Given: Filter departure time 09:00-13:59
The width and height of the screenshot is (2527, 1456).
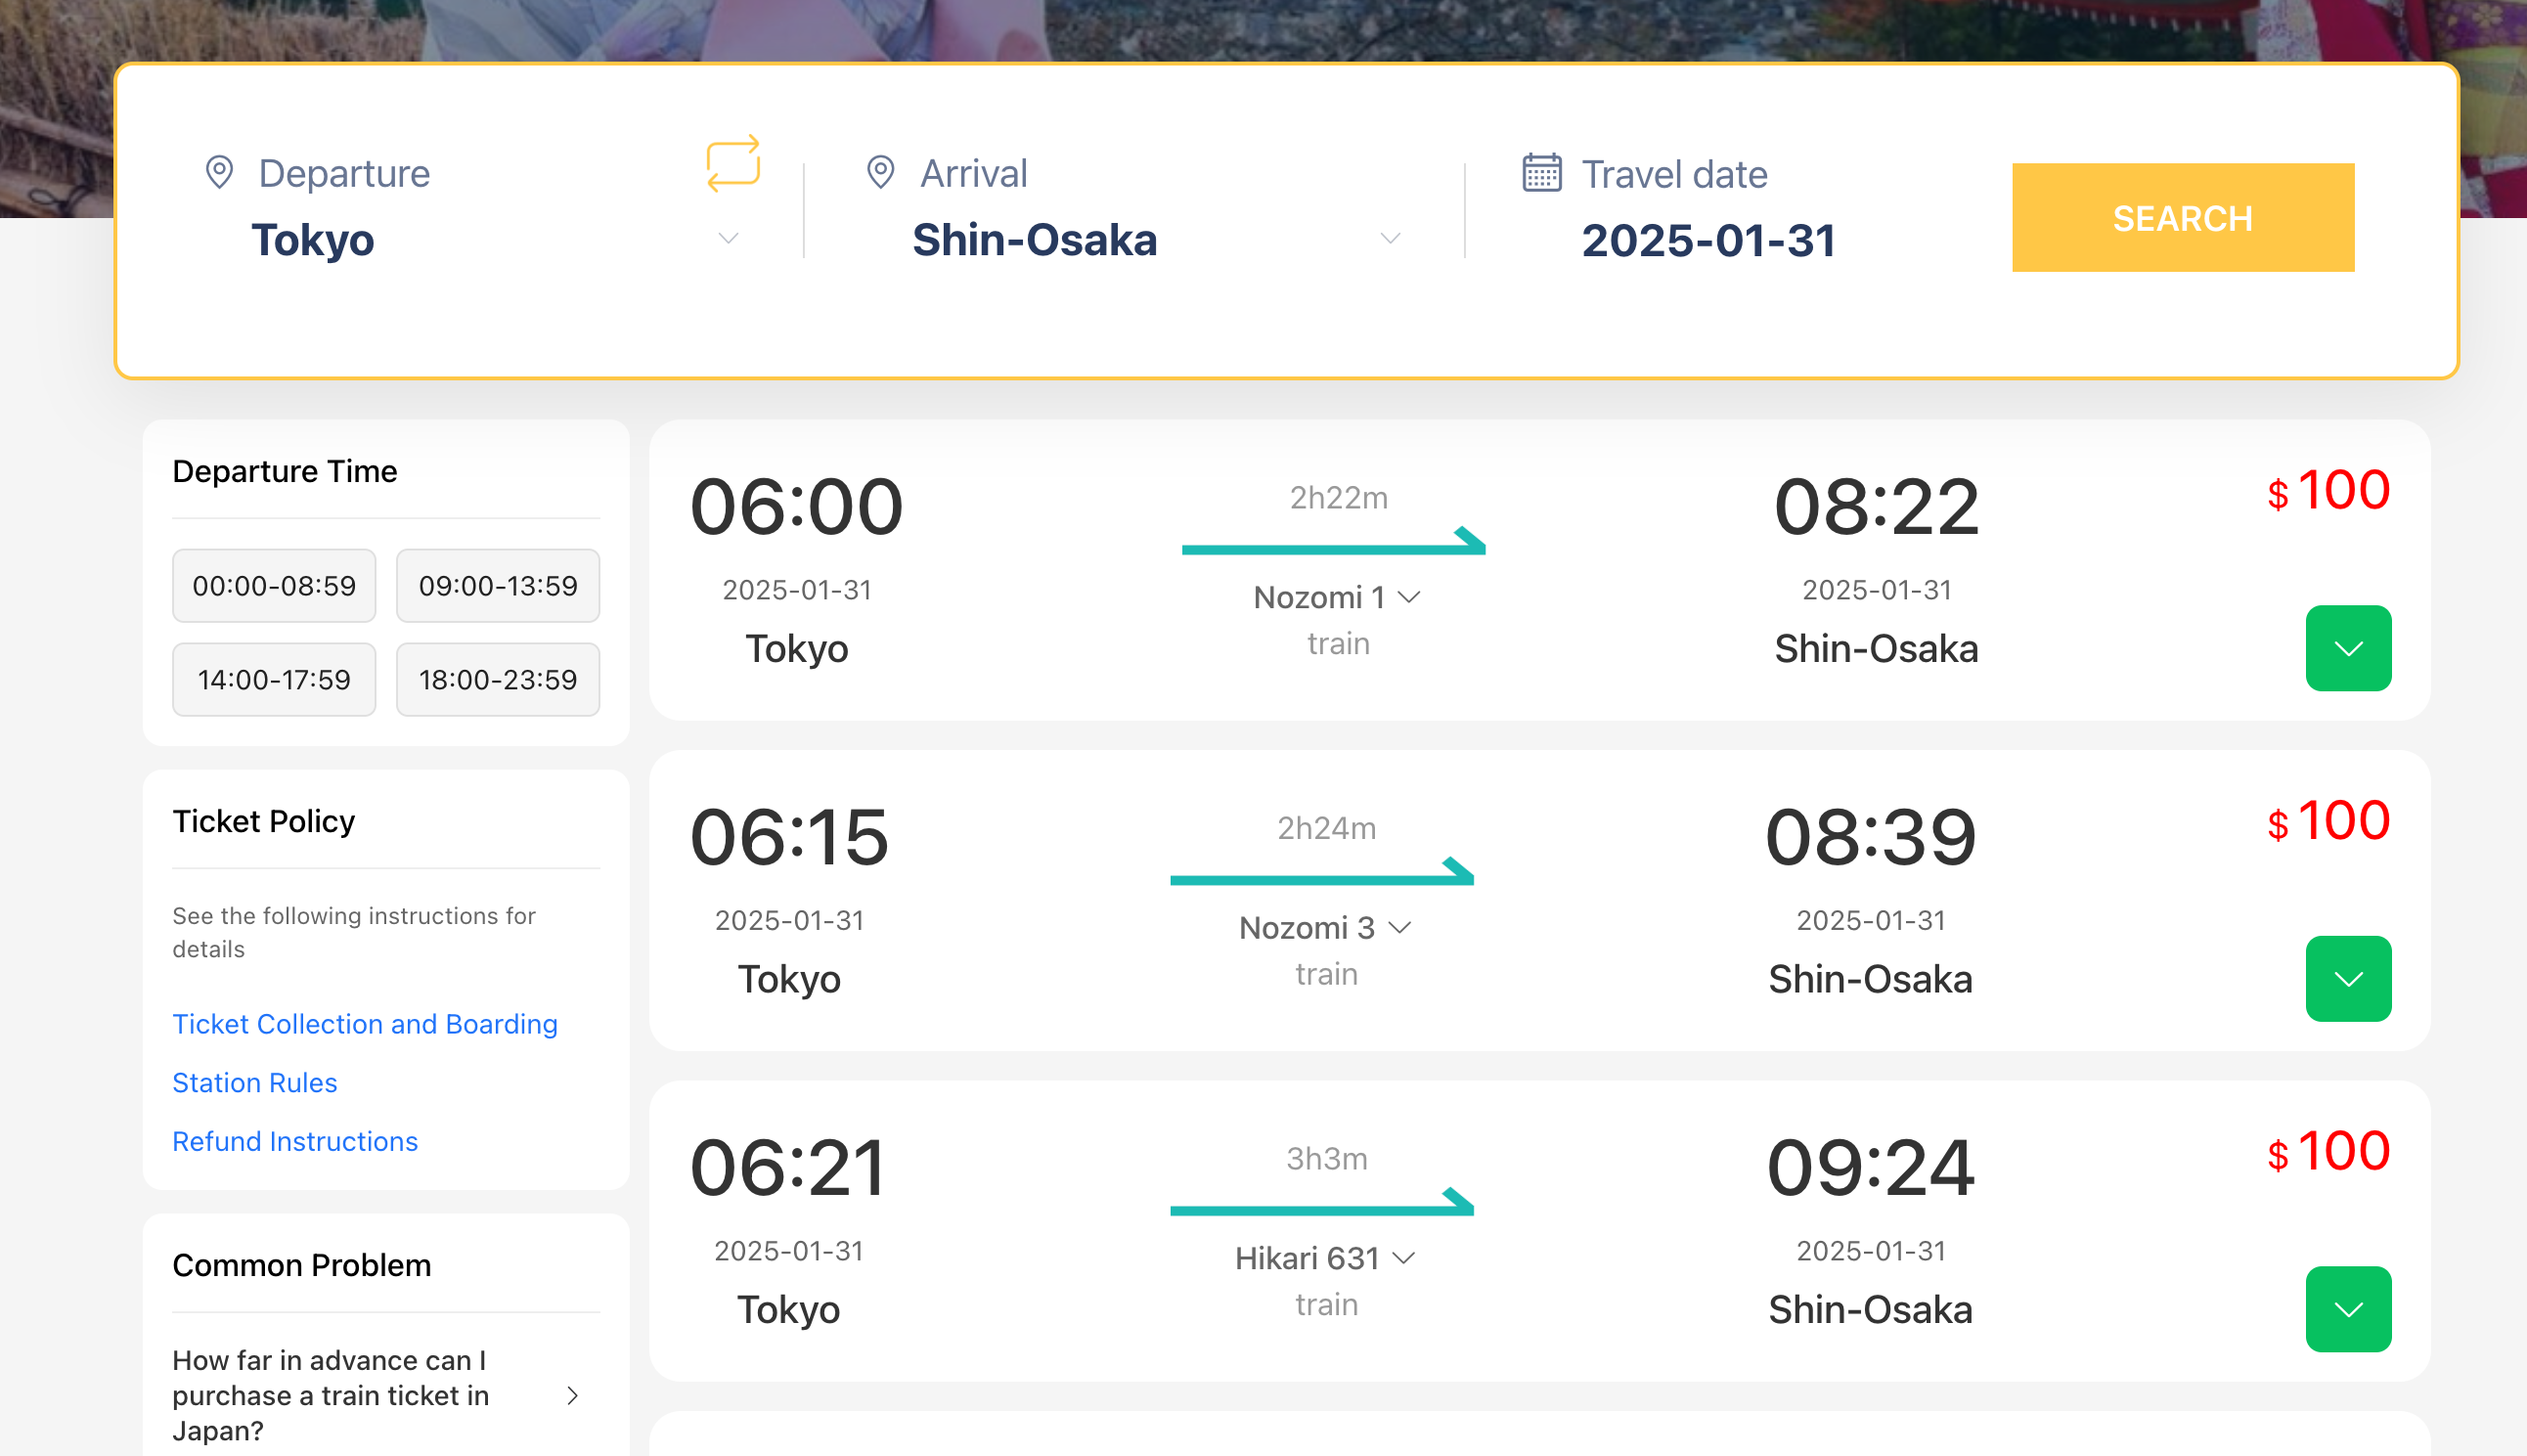Looking at the screenshot, I should [498, 585].
